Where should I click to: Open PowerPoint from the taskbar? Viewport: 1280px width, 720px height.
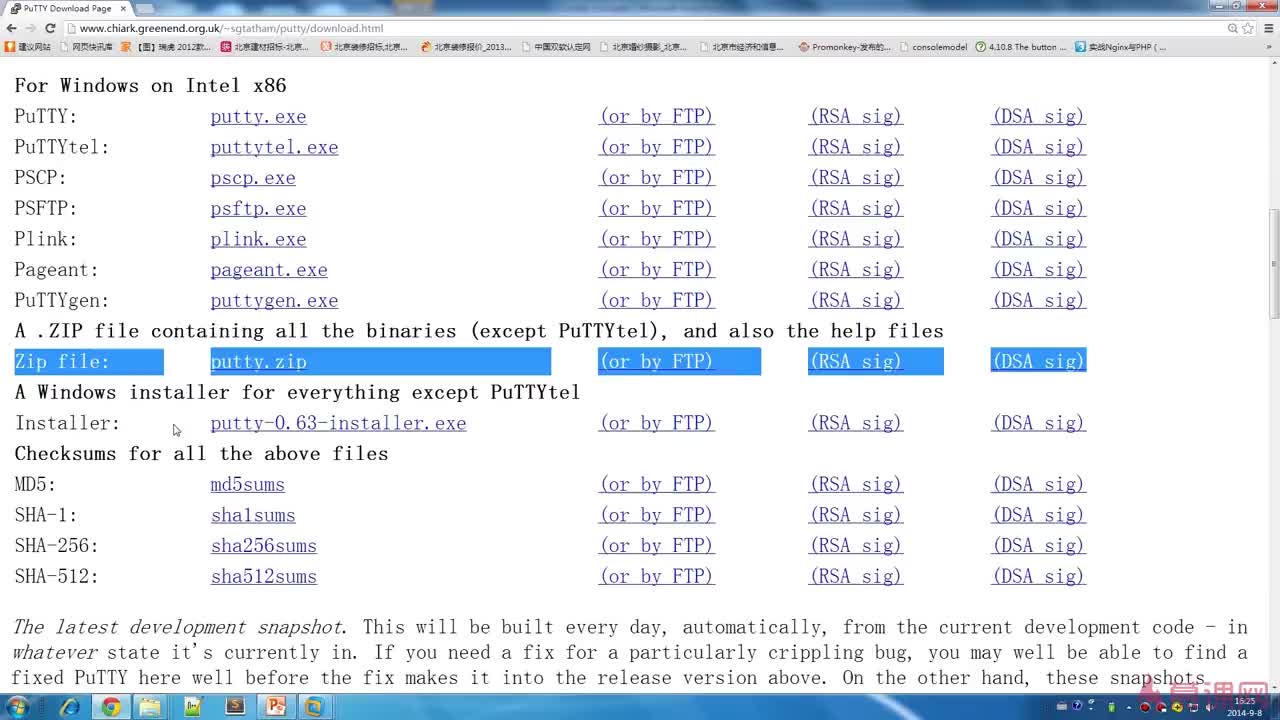[x=275, y=707]
